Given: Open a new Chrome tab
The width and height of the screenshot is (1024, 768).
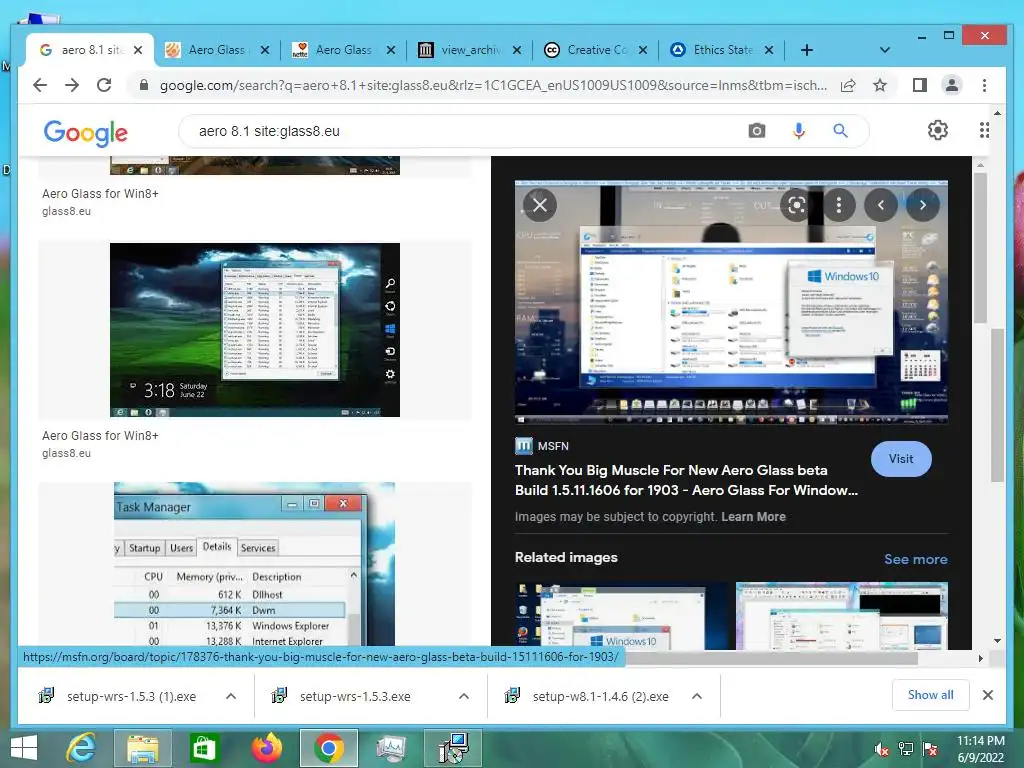Looking at the screenshot, I should click(x=807, y=50).
